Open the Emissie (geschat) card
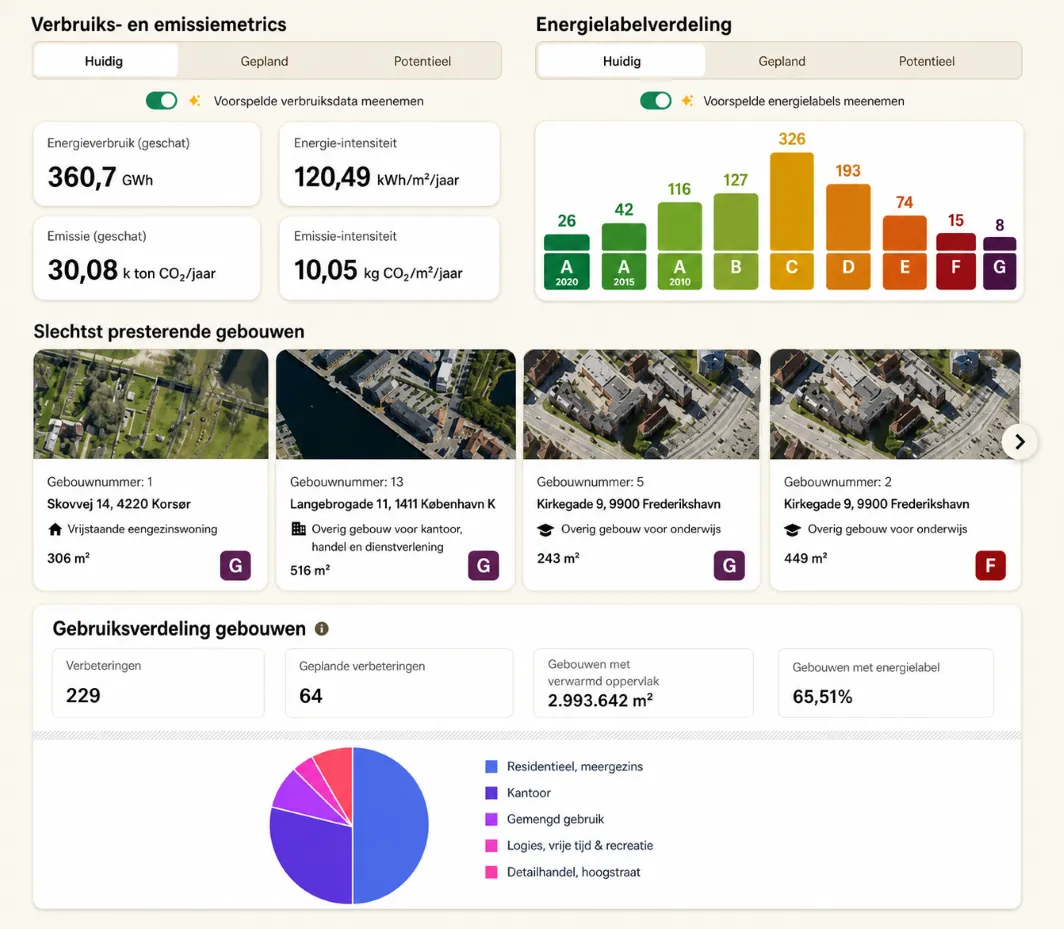The image size is (1064, 929). tap(147, 258)
